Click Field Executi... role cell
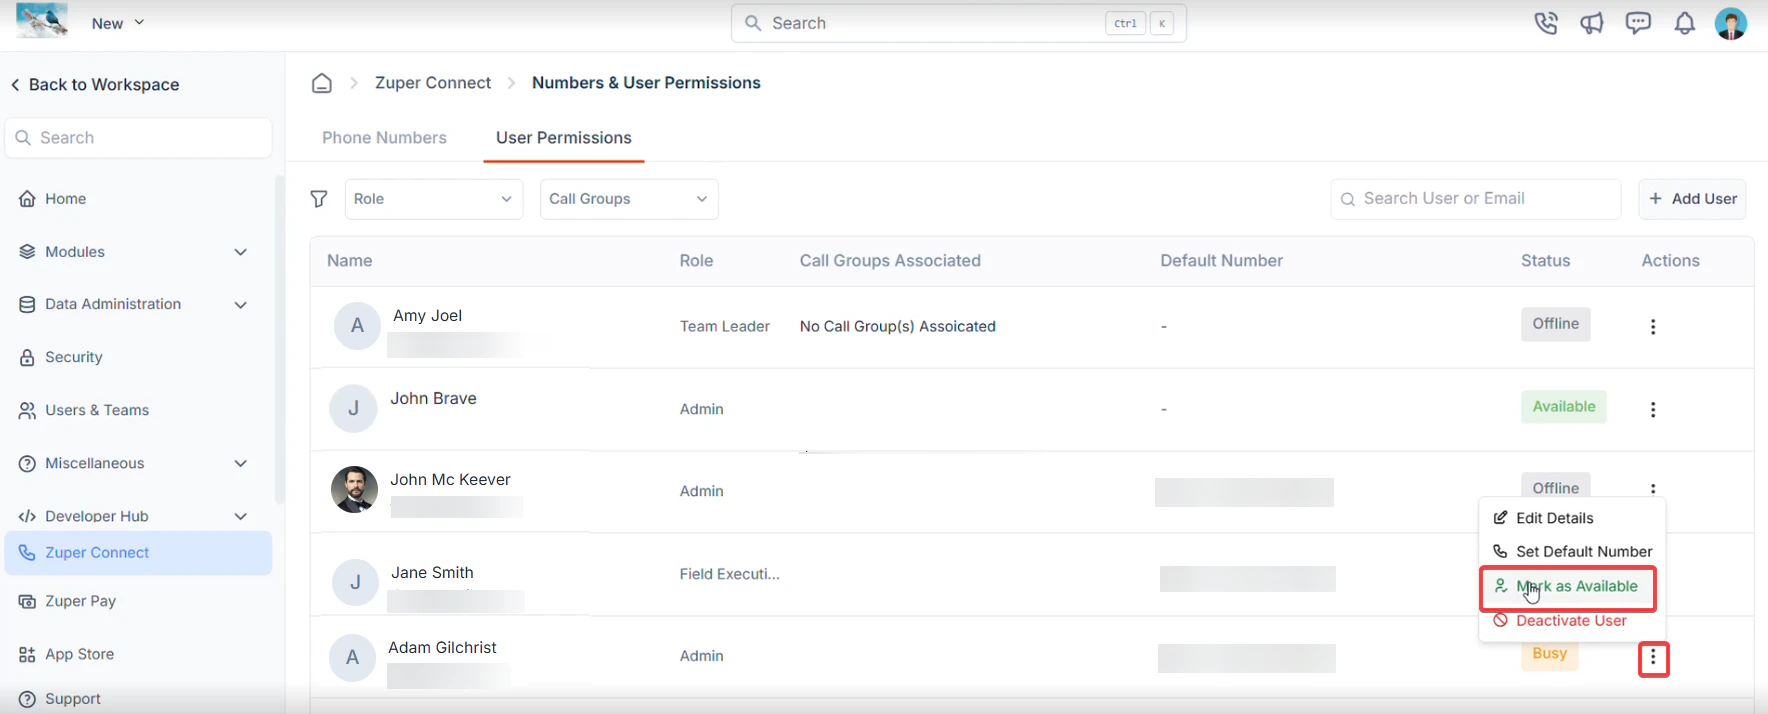Screen dimensions: 1768x714 tap(730, 574)
